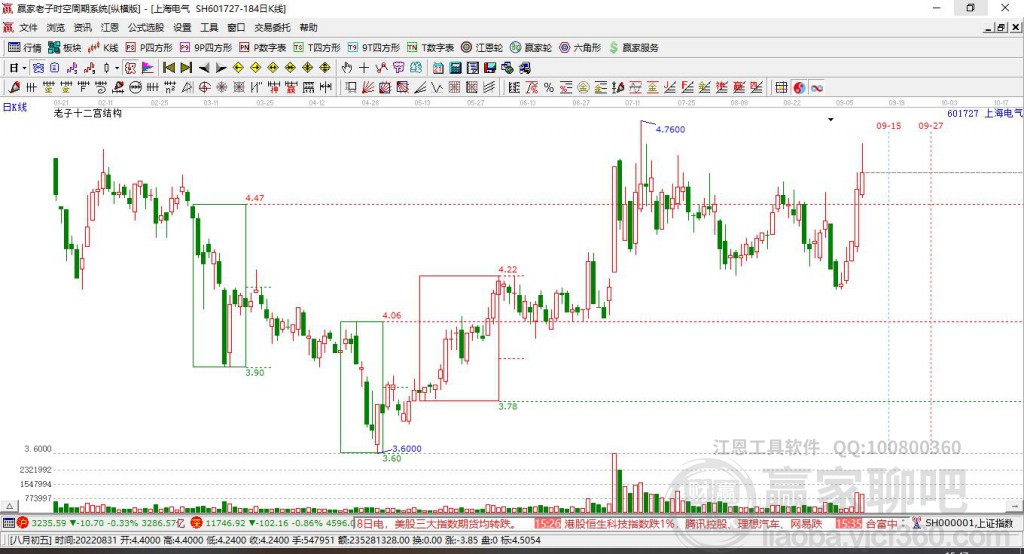Select the fan lines drawing tool
The image size is (1024, 554).
click(x=368, y=88)
